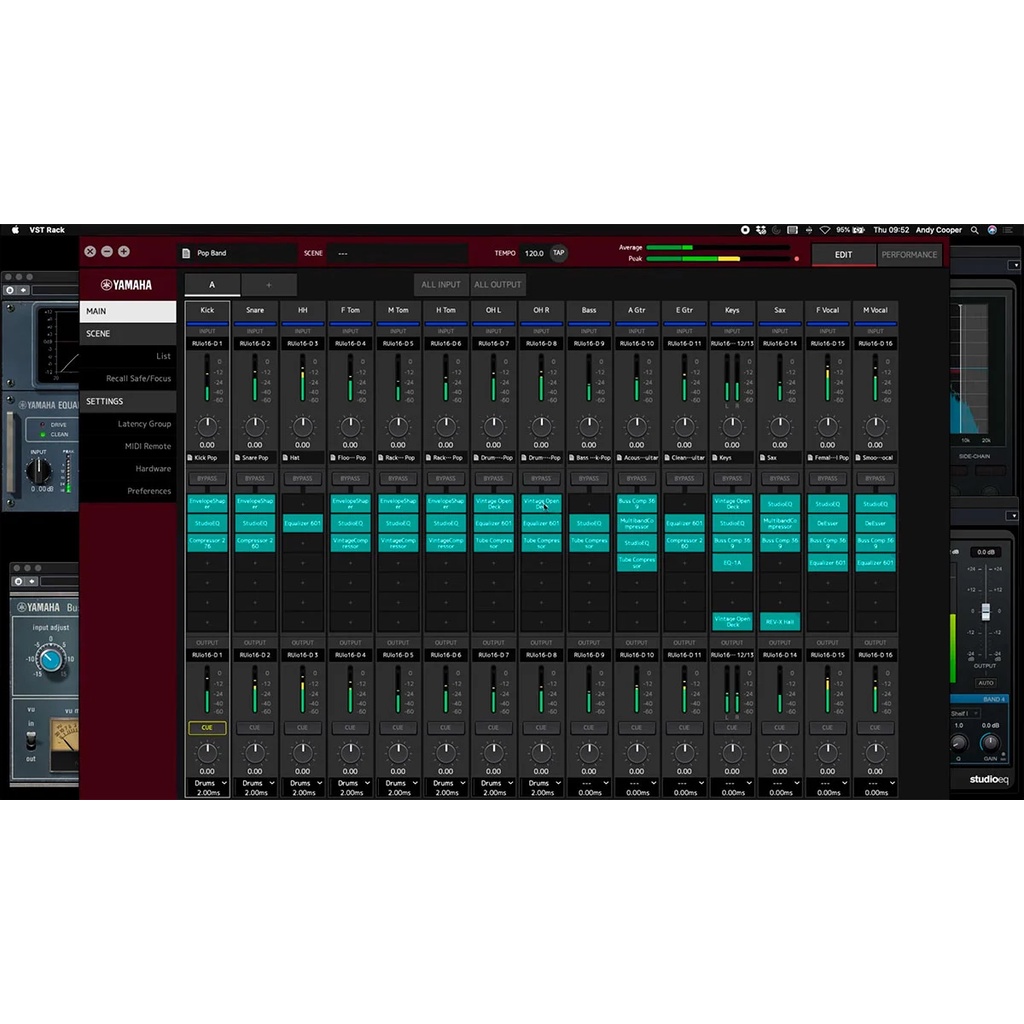This screenshot has height=1024, width=1024.
Task: Enable CUE on Snare channel
Action: [255, 728]
